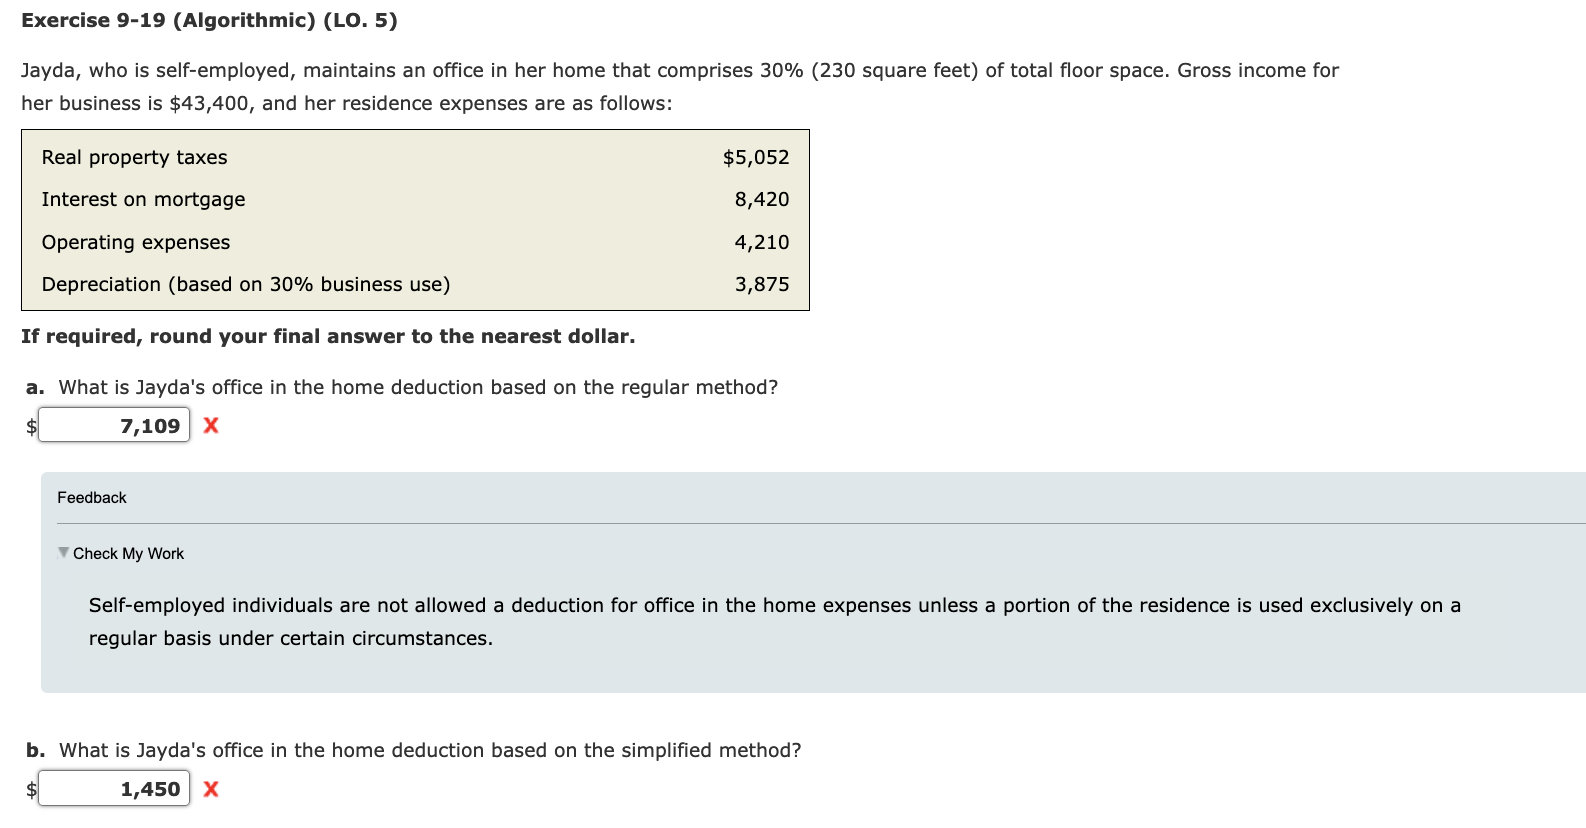1586x828 pixels.
Task: Click the $5,052 amount in the table
Action: (x=756, y=158)
